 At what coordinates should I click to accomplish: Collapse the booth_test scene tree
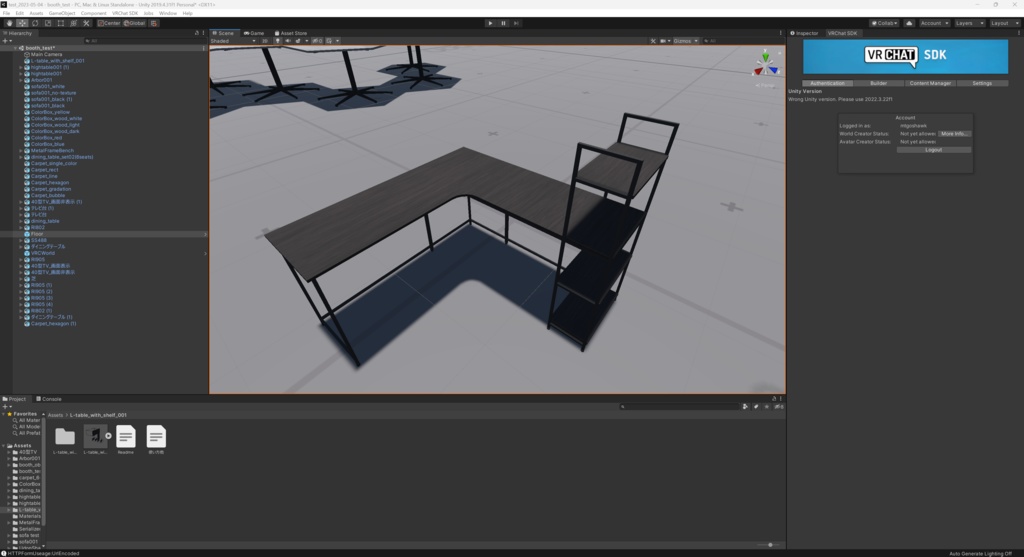click(15, 48)
